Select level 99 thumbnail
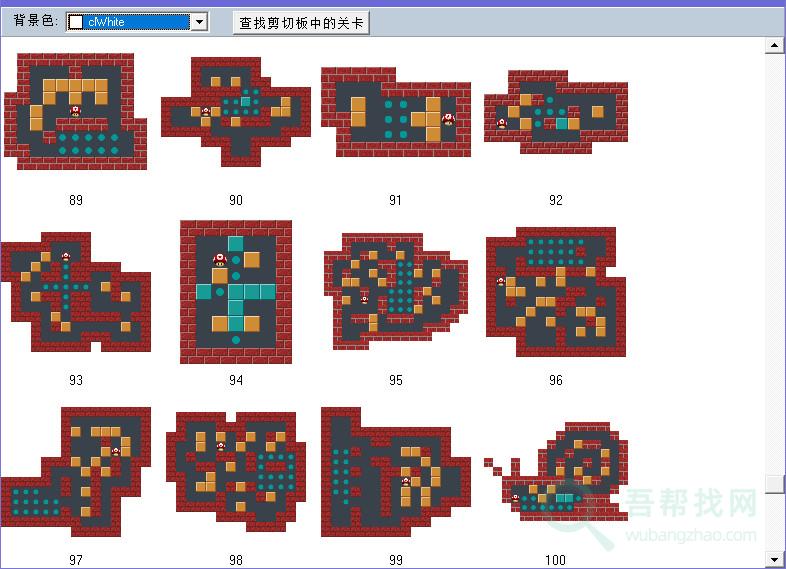 (396, 472)
